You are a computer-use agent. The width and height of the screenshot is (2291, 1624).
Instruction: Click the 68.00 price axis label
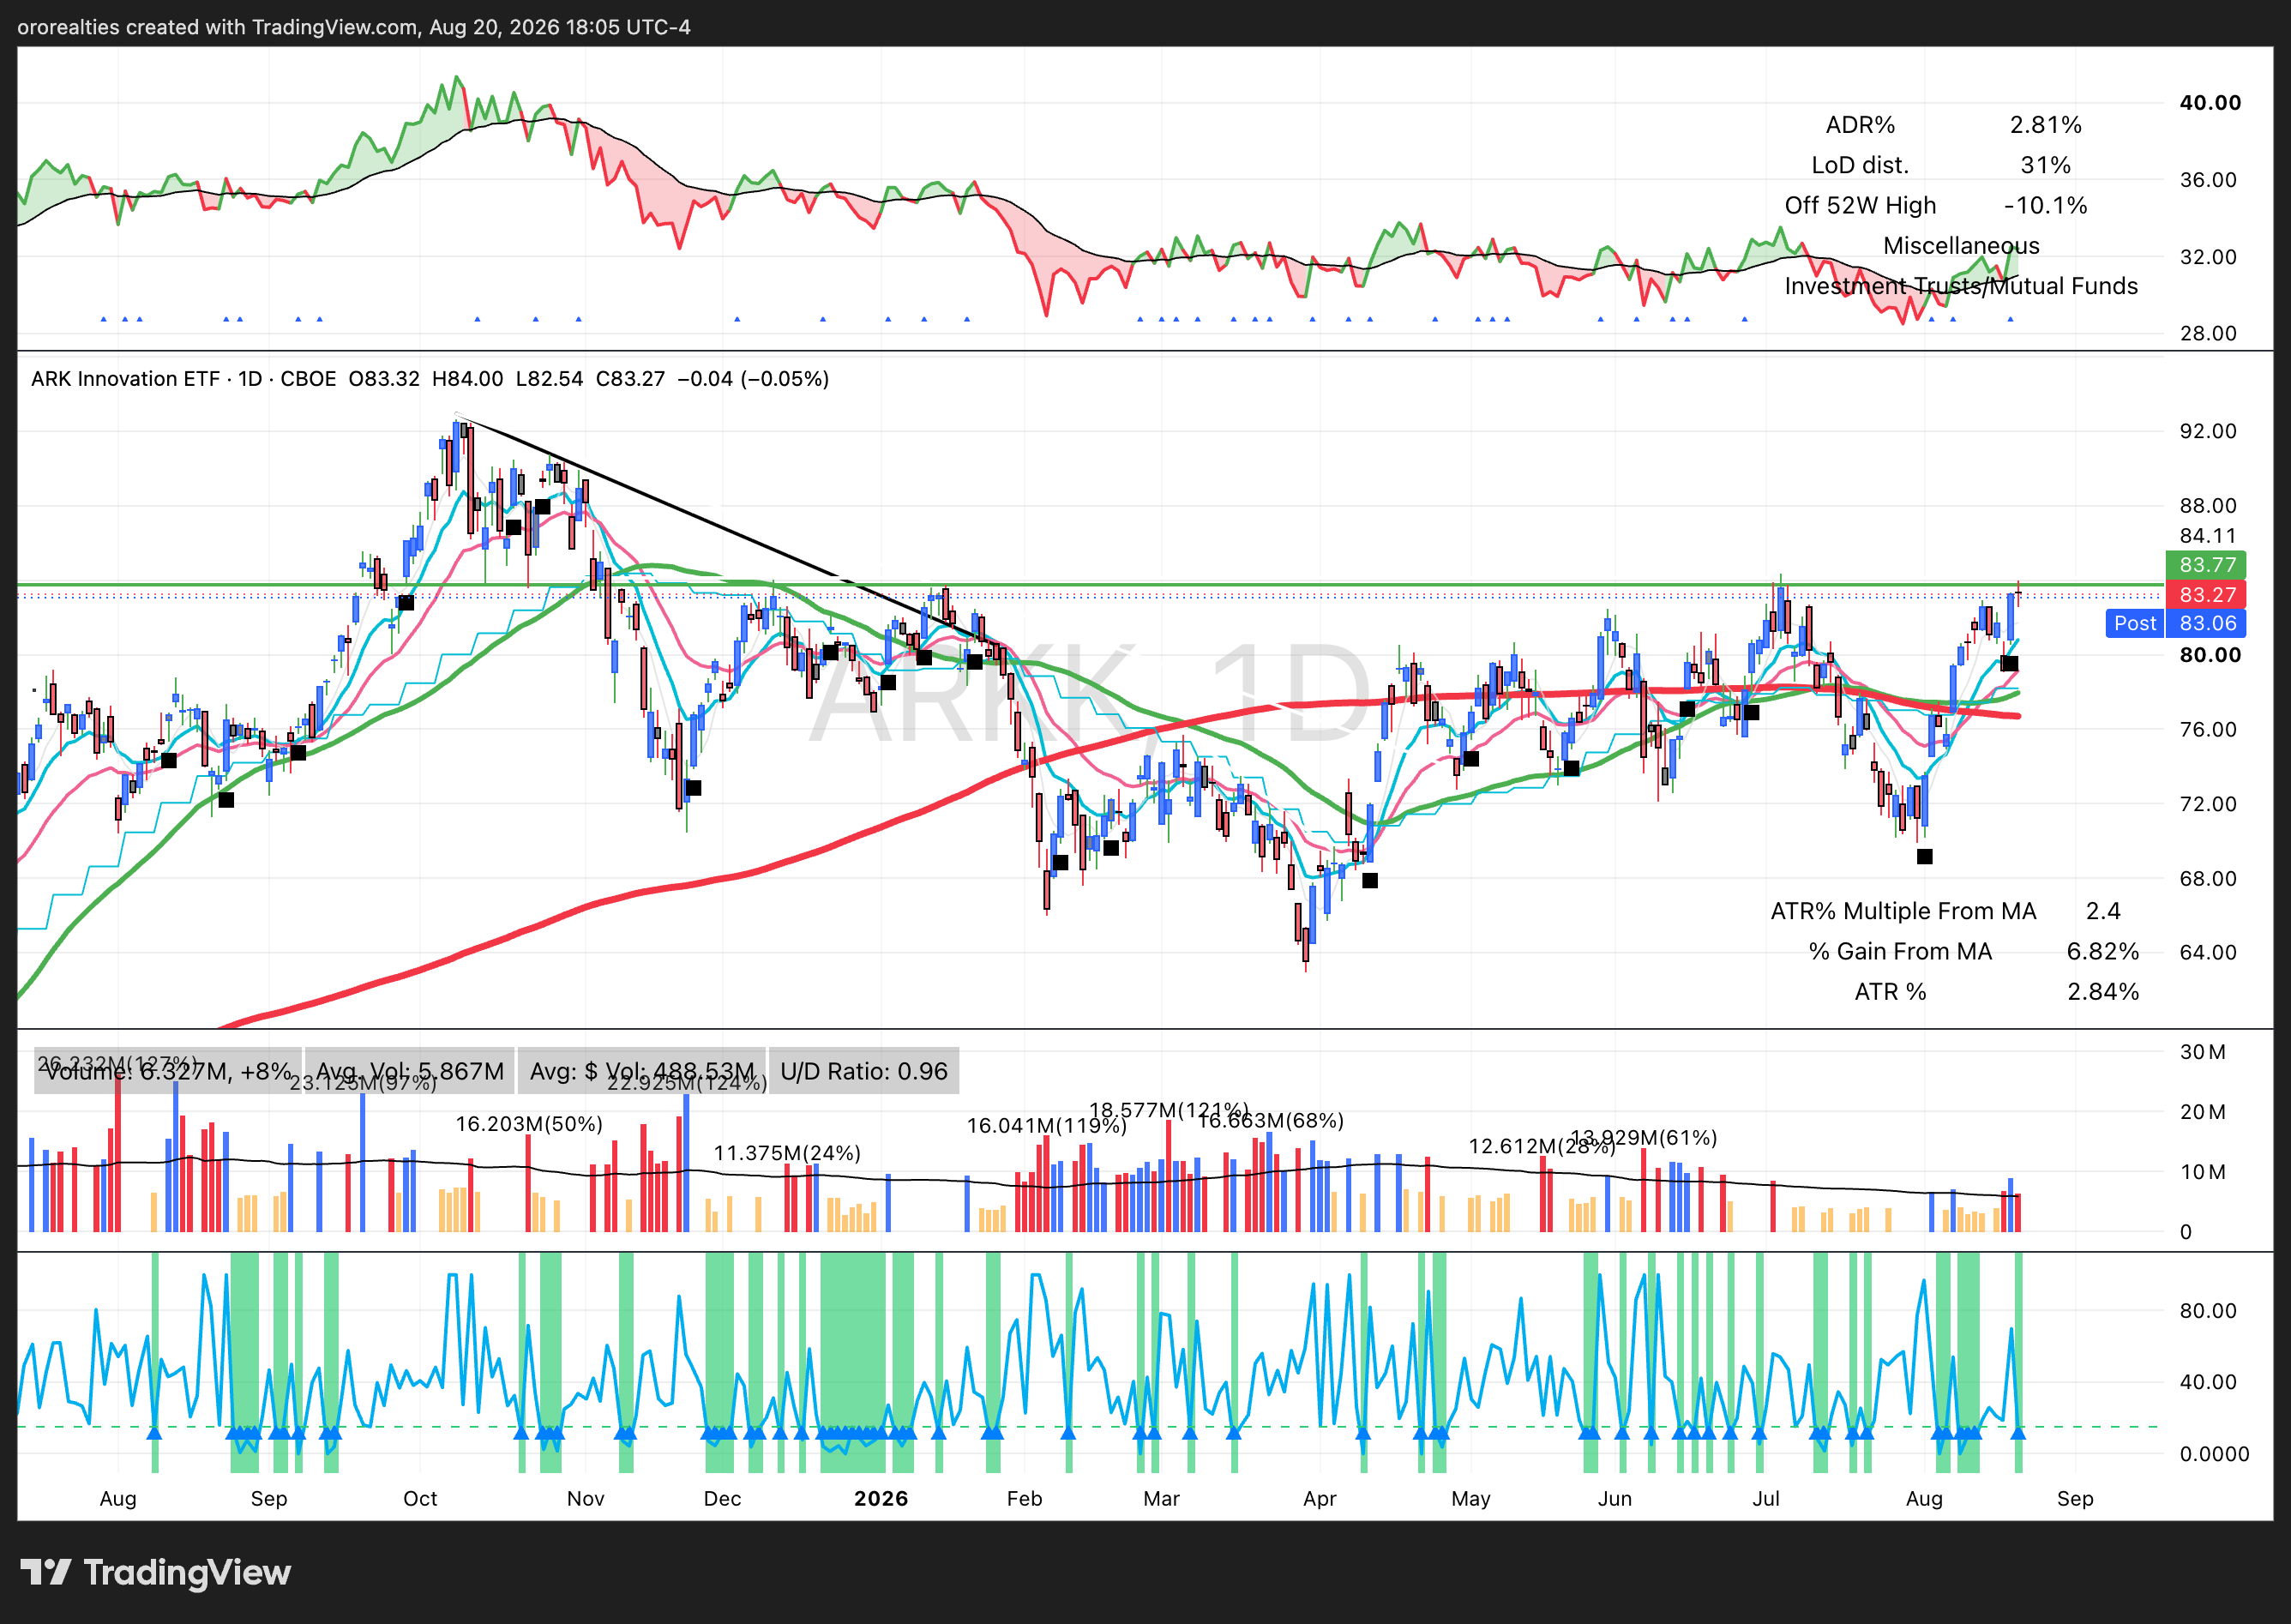[x=2208, y=878]
